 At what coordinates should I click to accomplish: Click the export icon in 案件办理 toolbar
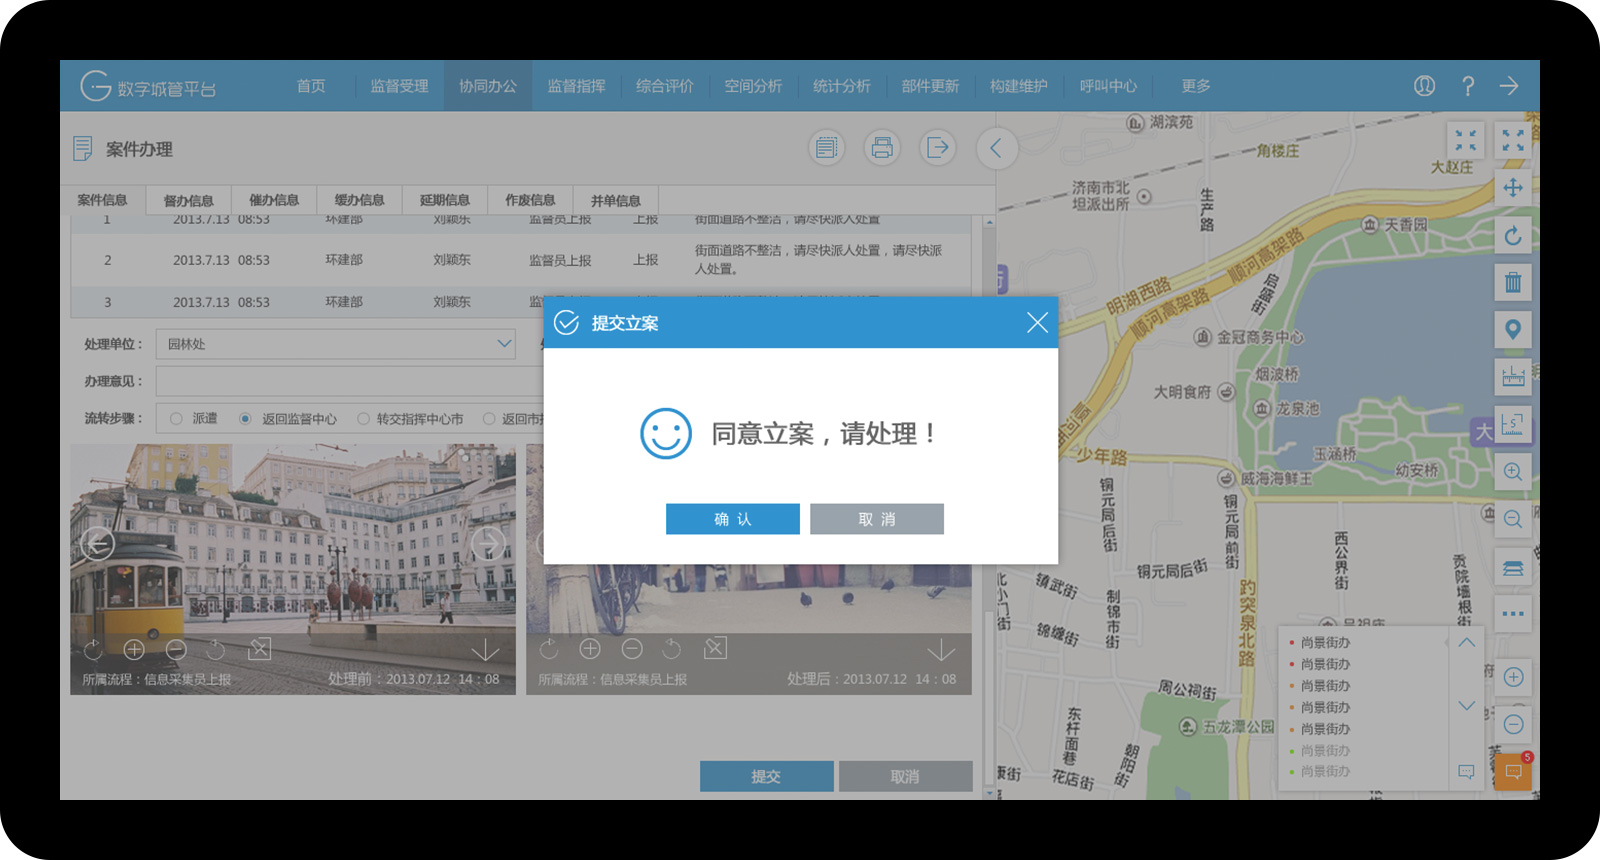pyautogui.click(x=938, y=148)
